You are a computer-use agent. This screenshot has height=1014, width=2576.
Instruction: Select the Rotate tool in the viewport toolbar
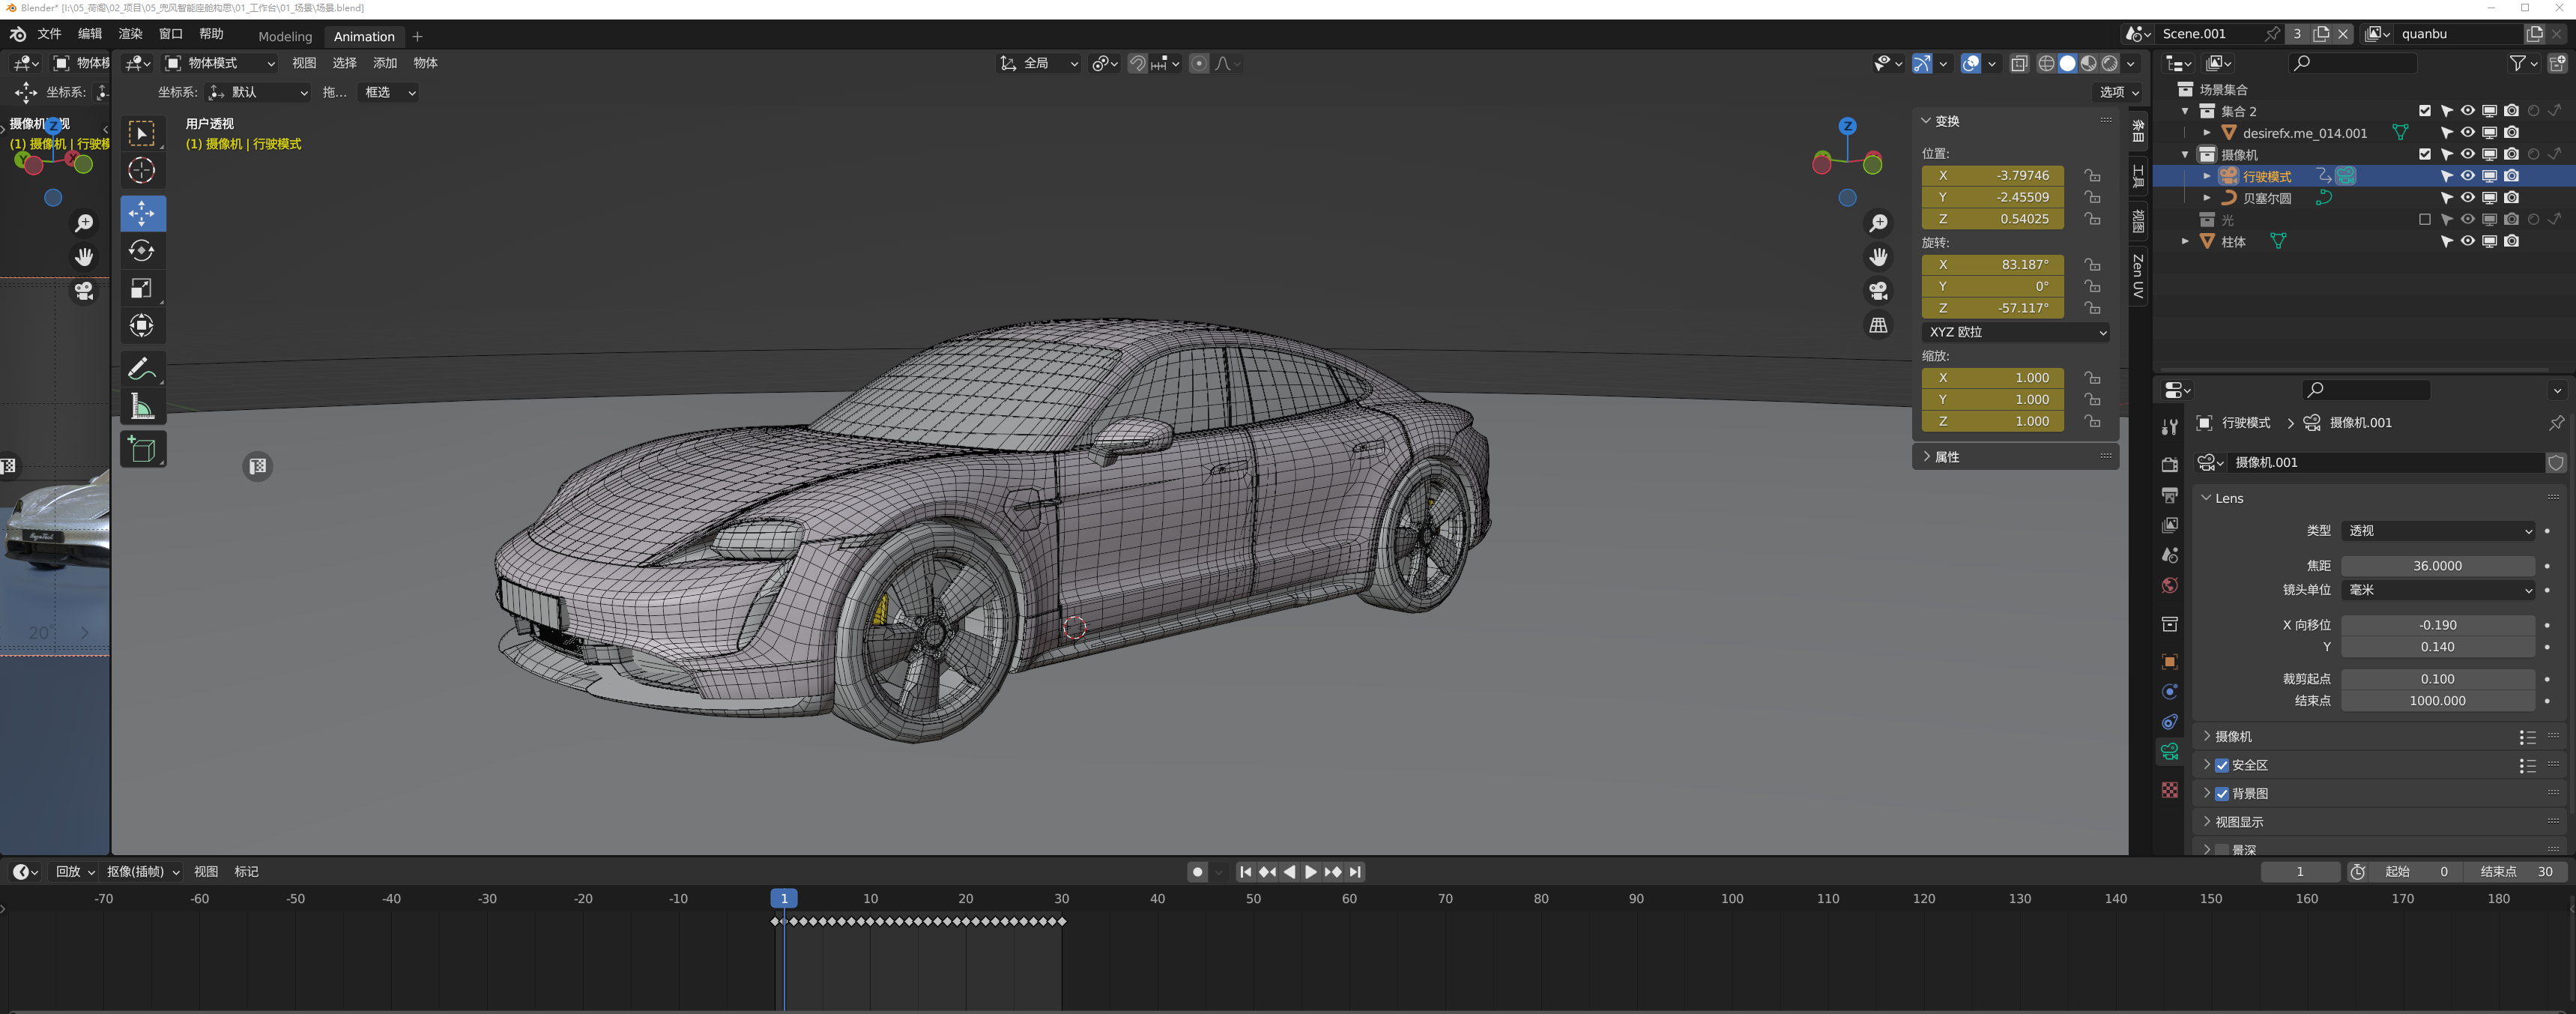pos(142,250)
